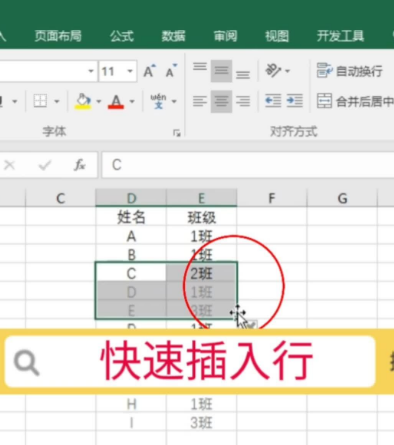Decrease font size with small A icon

coord(171,71)
